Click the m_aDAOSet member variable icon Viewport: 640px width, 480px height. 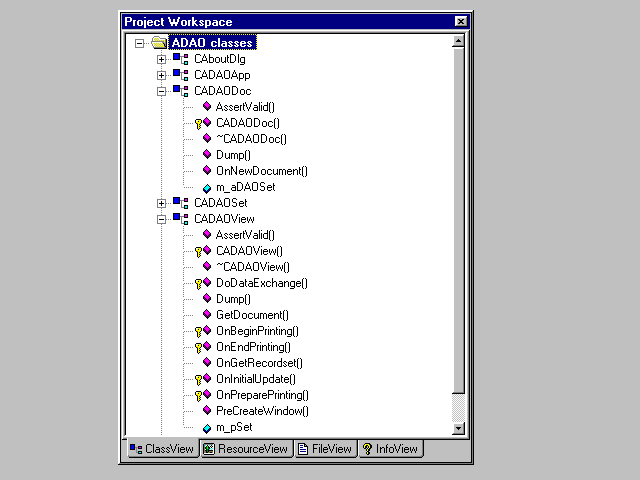[207, 187]
